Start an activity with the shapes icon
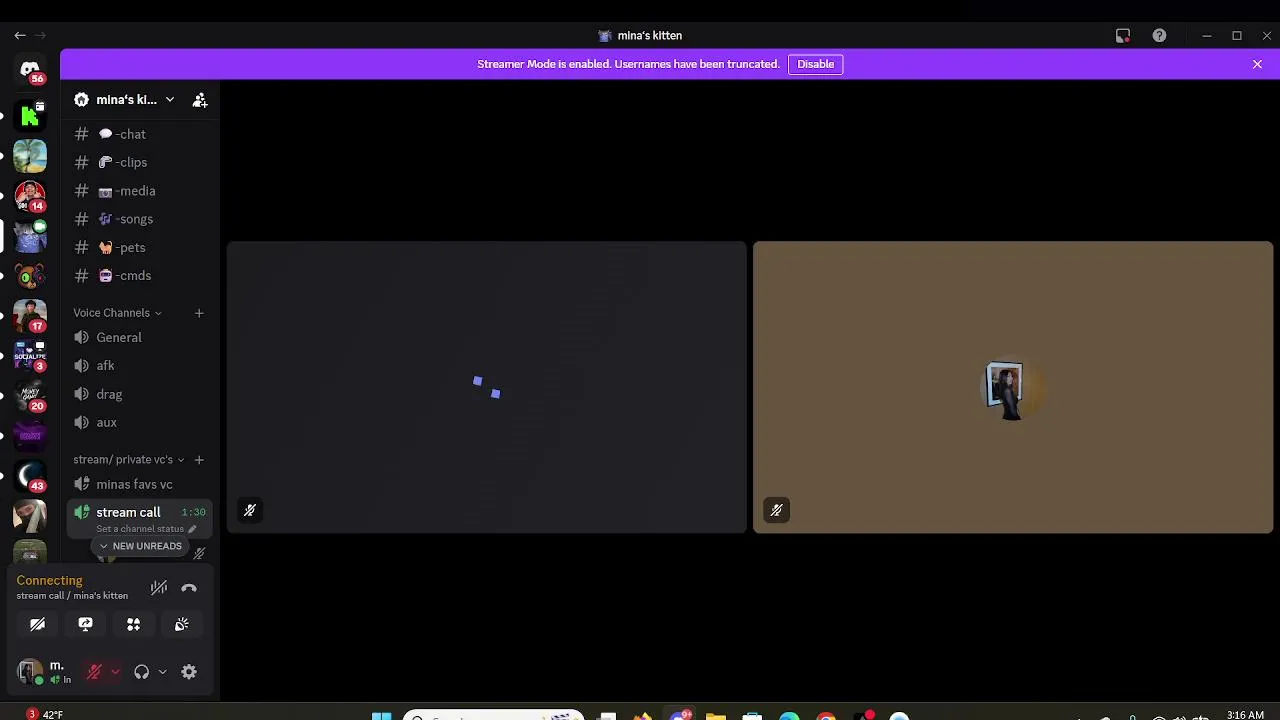 click(133, 624)
